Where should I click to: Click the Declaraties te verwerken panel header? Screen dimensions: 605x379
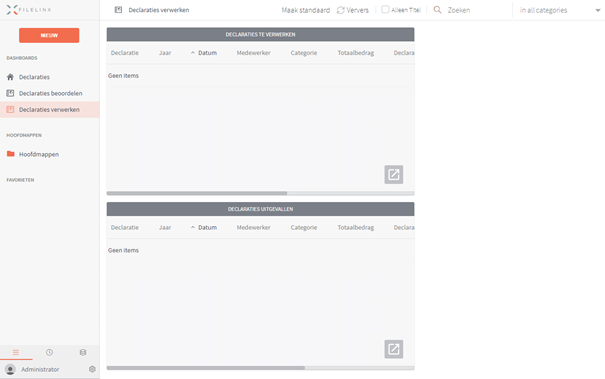[260, 34]
